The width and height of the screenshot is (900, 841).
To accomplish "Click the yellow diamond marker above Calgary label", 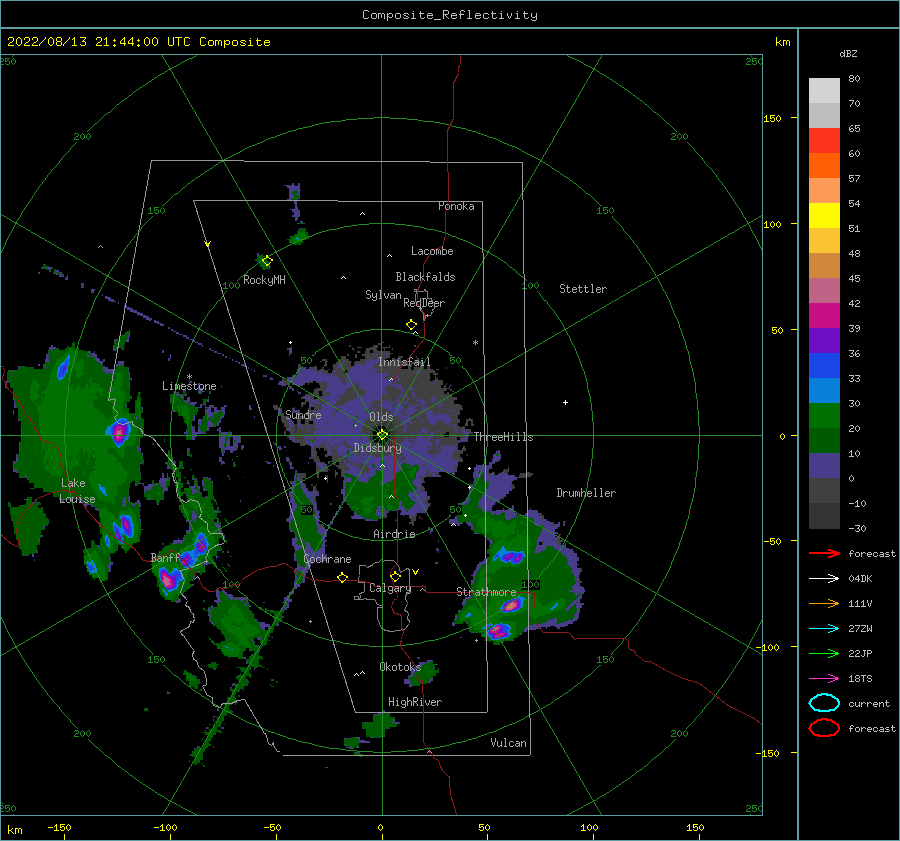I will point(395,576).
